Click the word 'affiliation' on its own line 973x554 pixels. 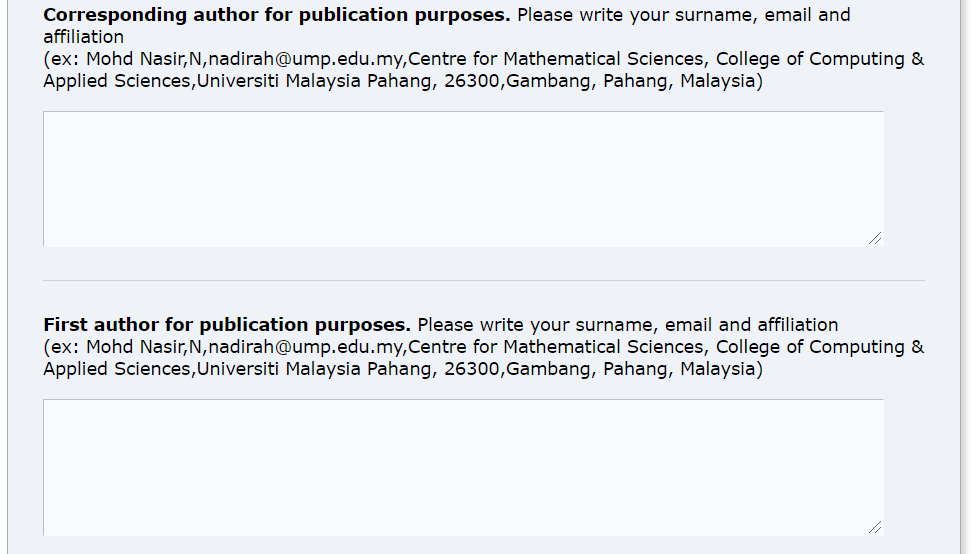[x=84, y=37]
